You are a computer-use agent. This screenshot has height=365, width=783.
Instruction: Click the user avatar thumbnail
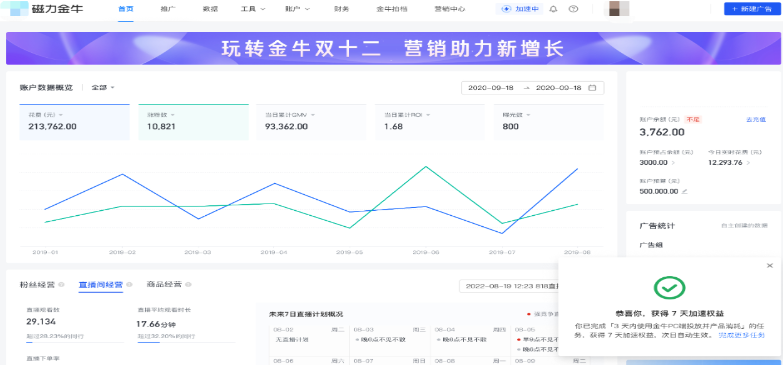[x=619, y=9]
